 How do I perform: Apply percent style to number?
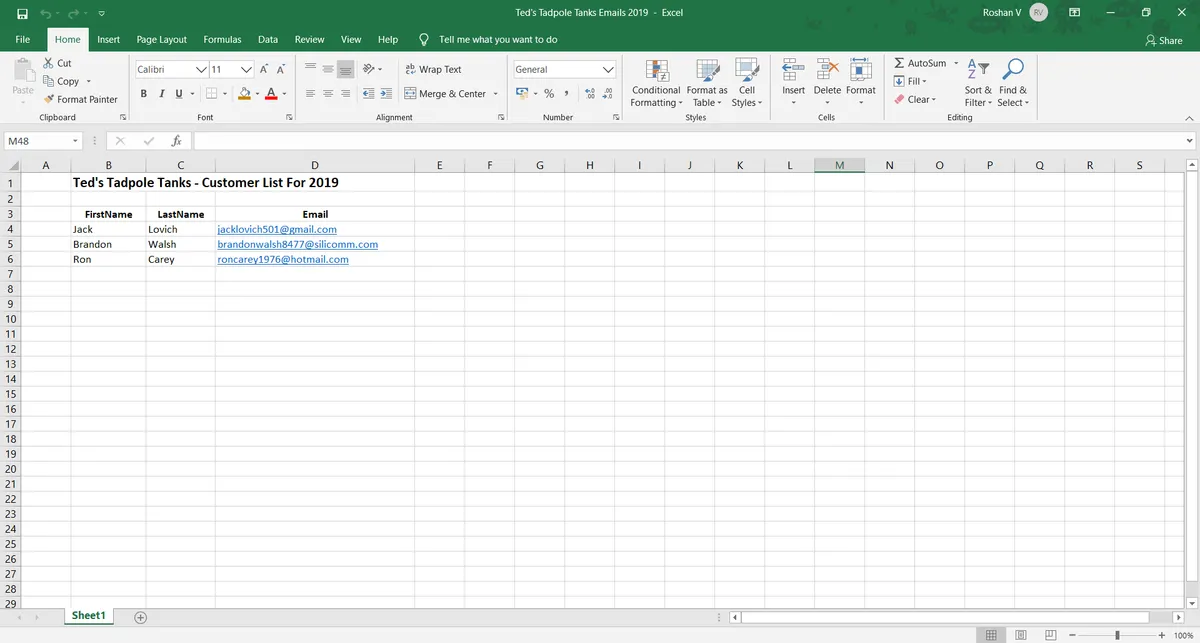point(549,93)
